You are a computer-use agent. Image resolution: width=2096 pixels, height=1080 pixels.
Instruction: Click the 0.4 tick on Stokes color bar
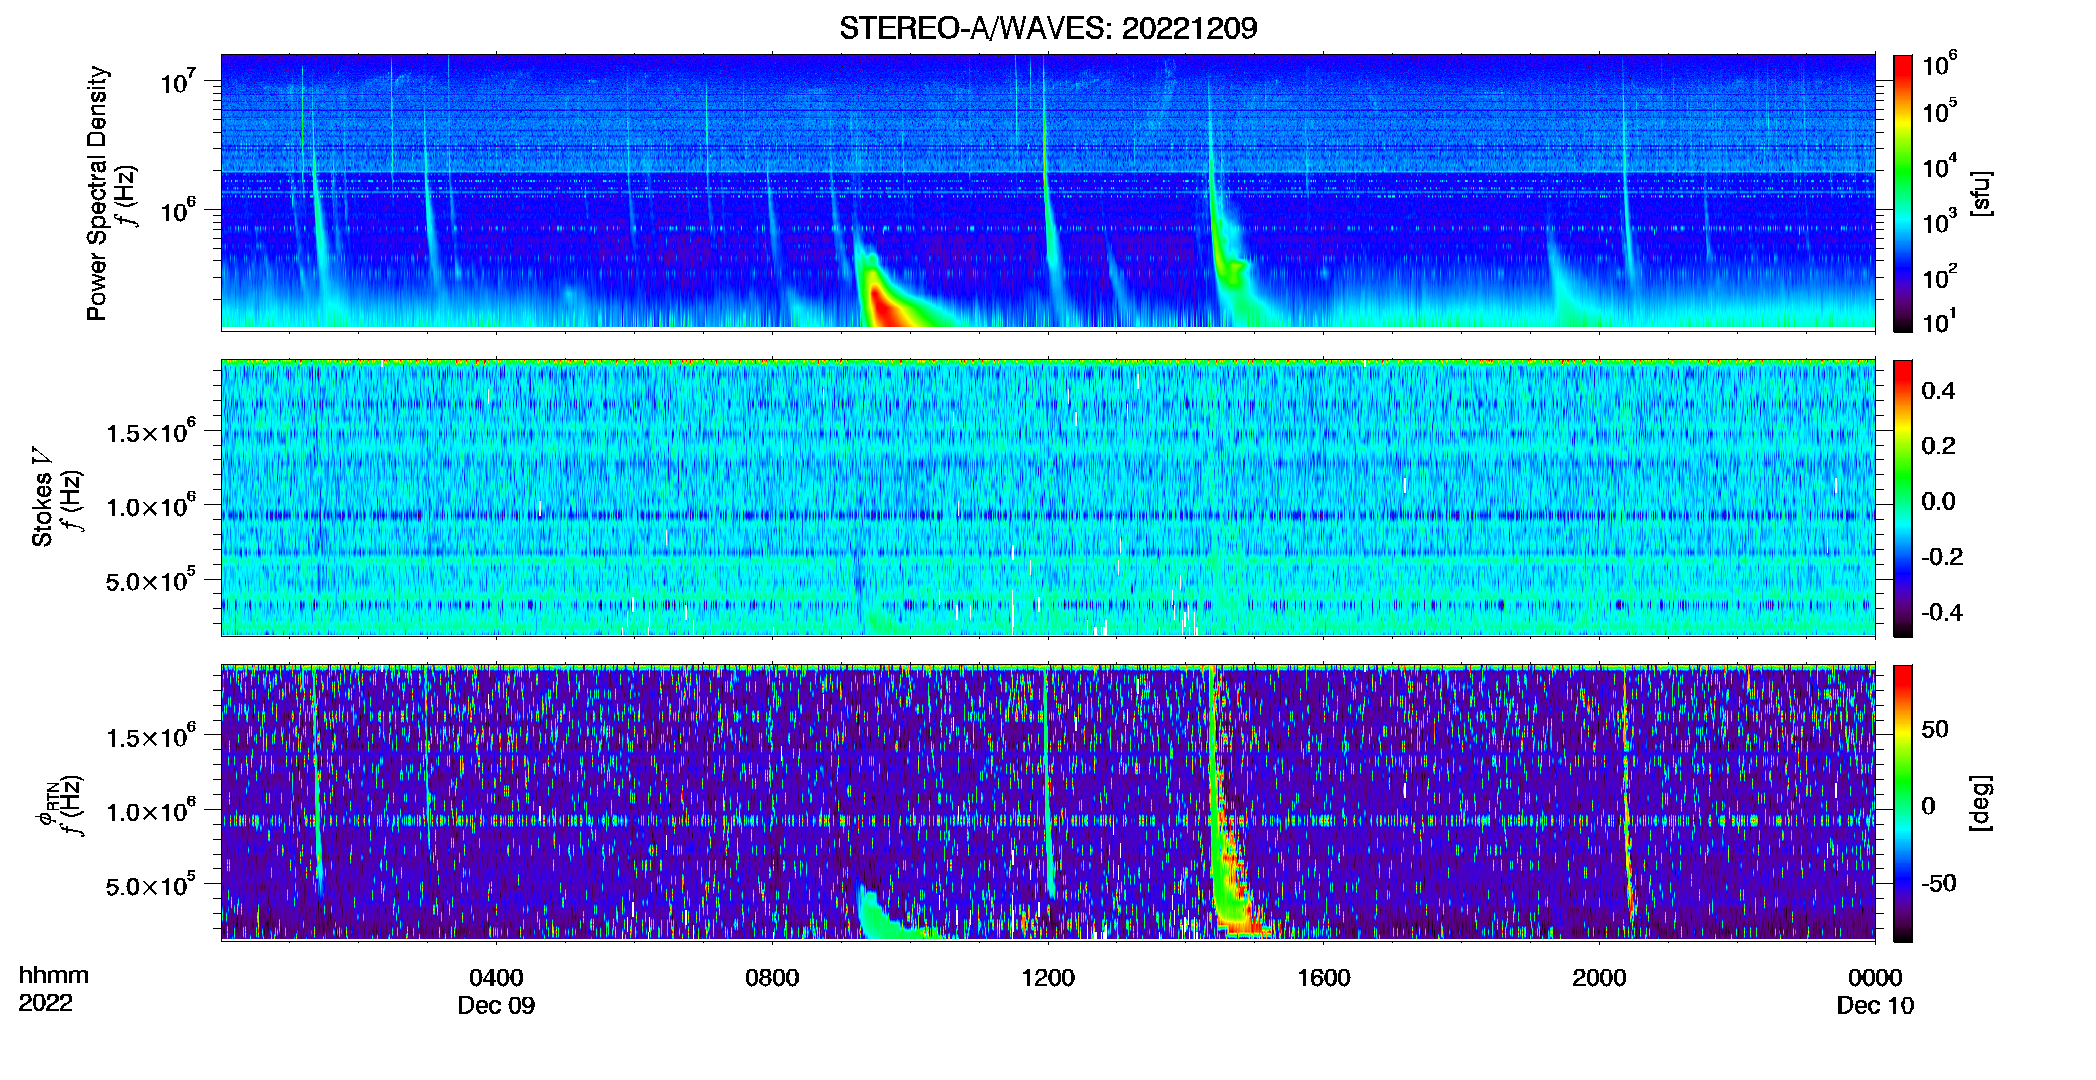point(1938,391)
